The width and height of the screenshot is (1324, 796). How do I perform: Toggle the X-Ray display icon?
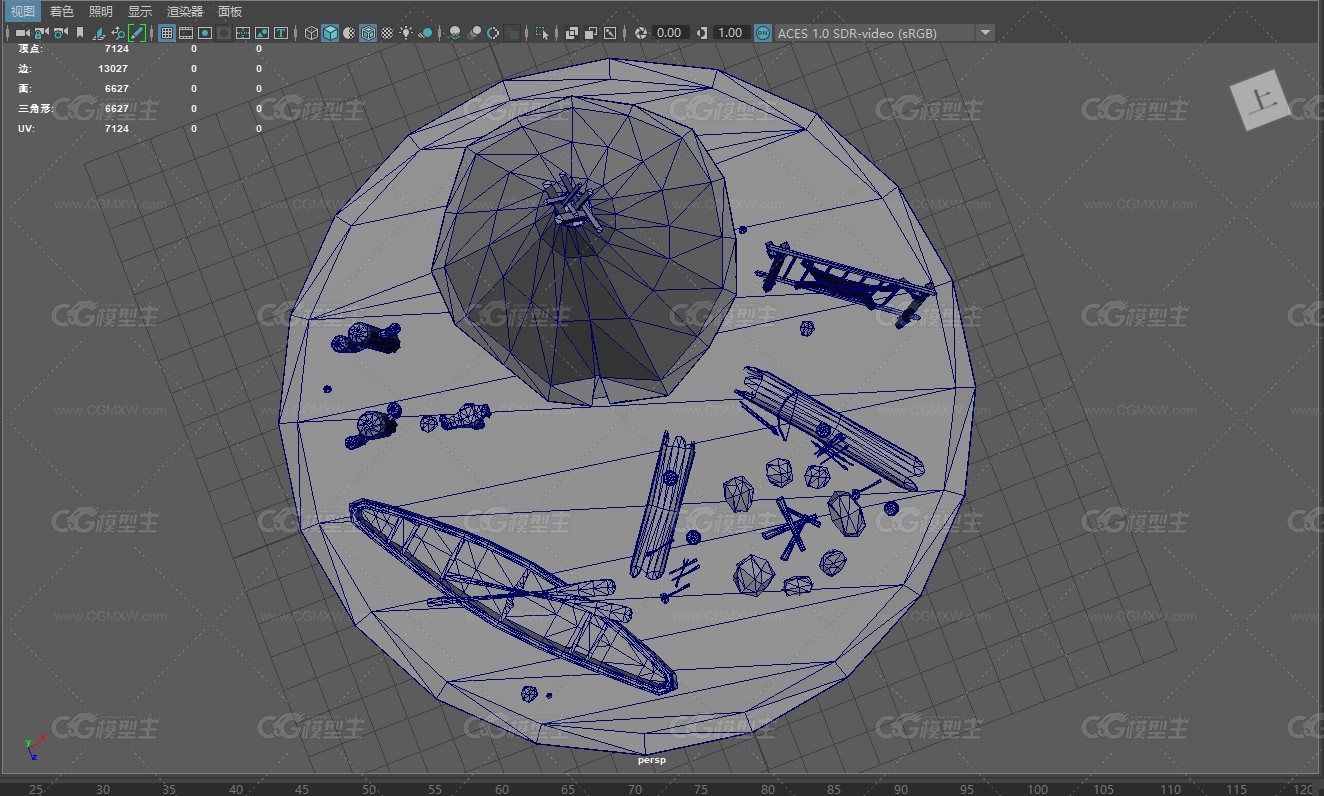pyautogui.click(x=572, y=33)
